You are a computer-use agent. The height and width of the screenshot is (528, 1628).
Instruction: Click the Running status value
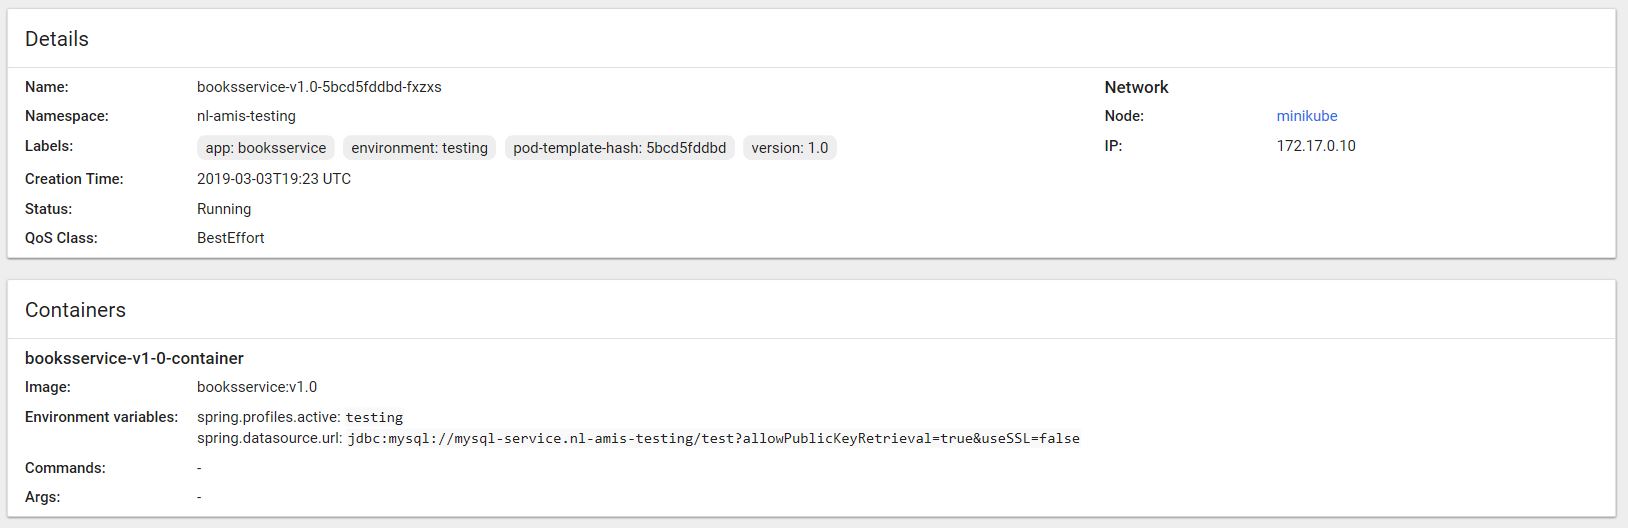click(224, 209)
